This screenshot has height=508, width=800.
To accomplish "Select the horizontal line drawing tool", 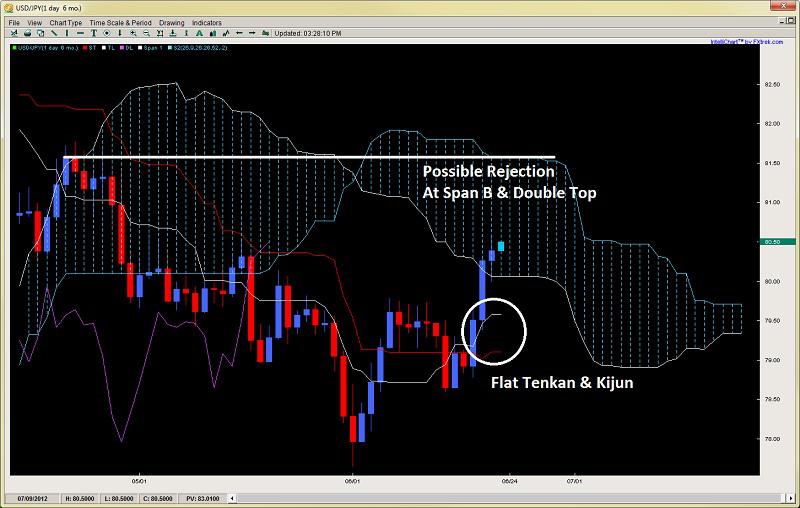I will [x=80, y=33].
